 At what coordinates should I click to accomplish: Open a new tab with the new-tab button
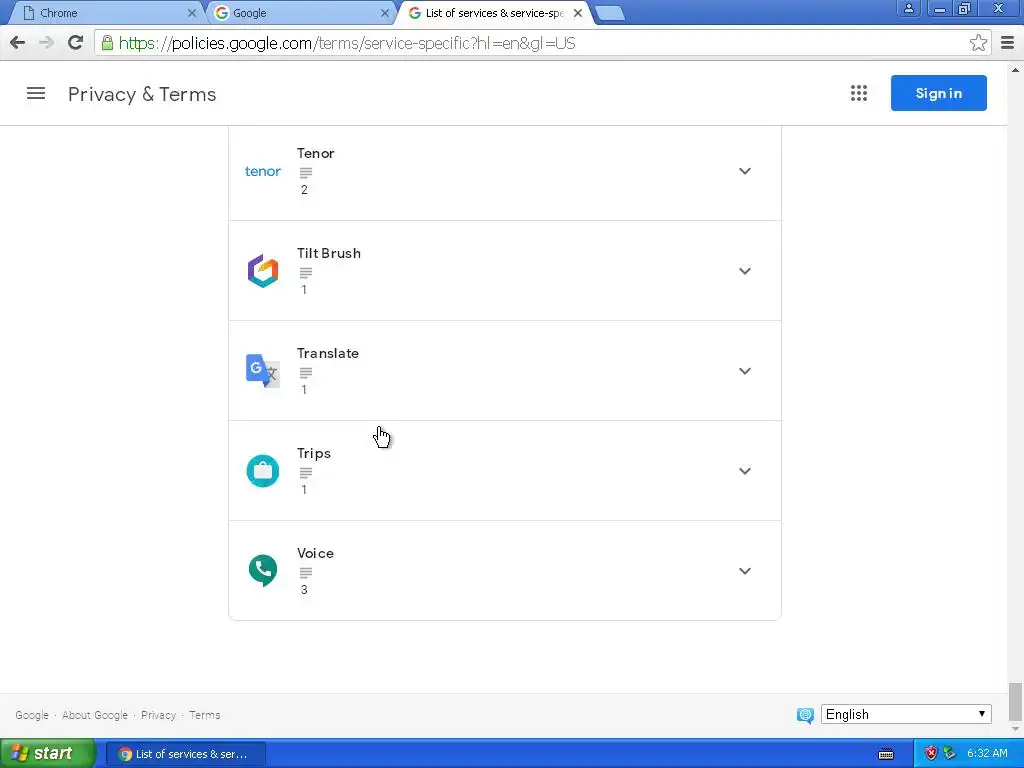coord(610,13)
